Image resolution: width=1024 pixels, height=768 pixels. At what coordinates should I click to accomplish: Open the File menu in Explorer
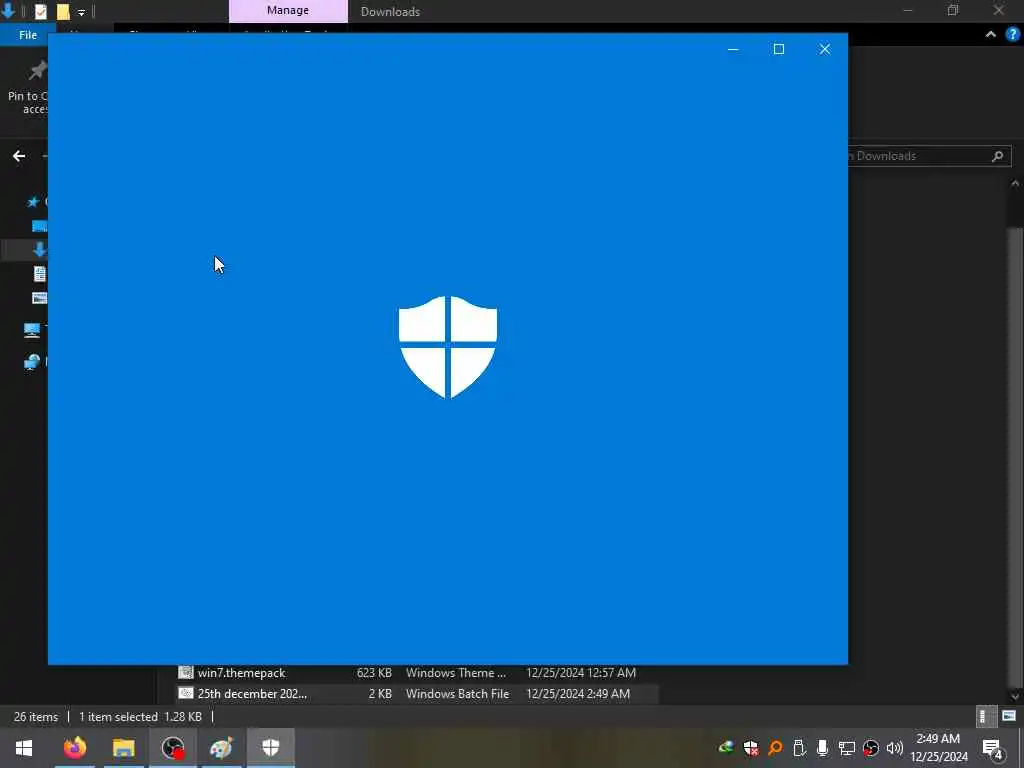pos(27,35)
